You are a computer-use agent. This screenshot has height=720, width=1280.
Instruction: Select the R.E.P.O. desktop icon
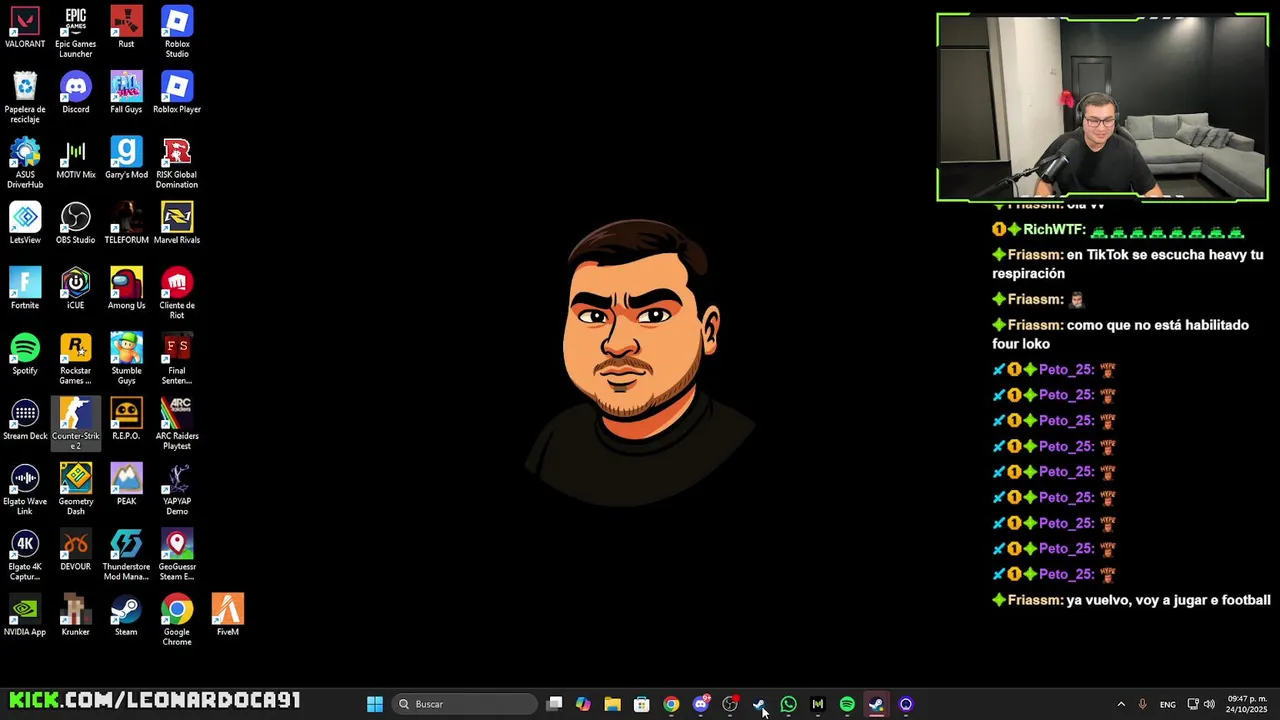click(x=126, y=420)
